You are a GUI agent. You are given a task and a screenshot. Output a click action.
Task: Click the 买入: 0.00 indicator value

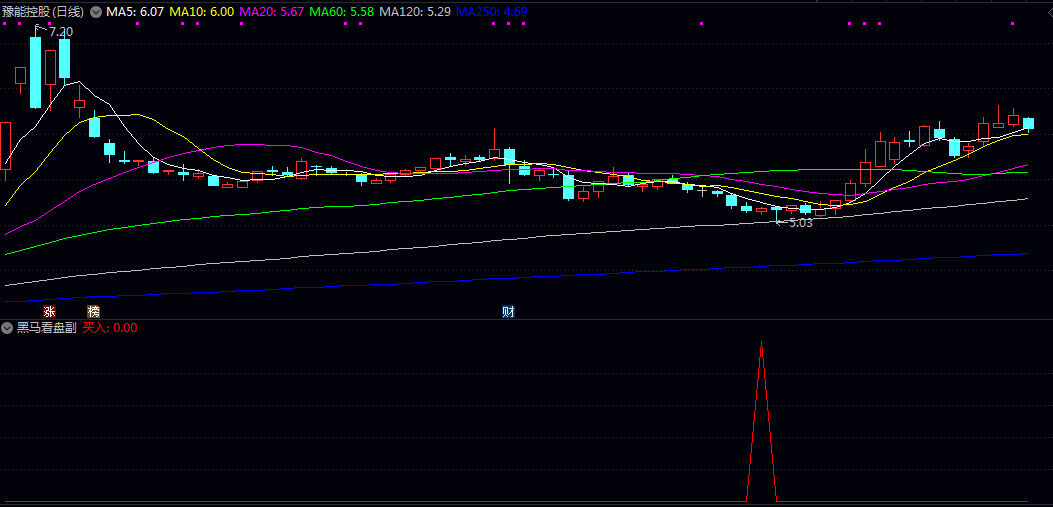point(110,327)
